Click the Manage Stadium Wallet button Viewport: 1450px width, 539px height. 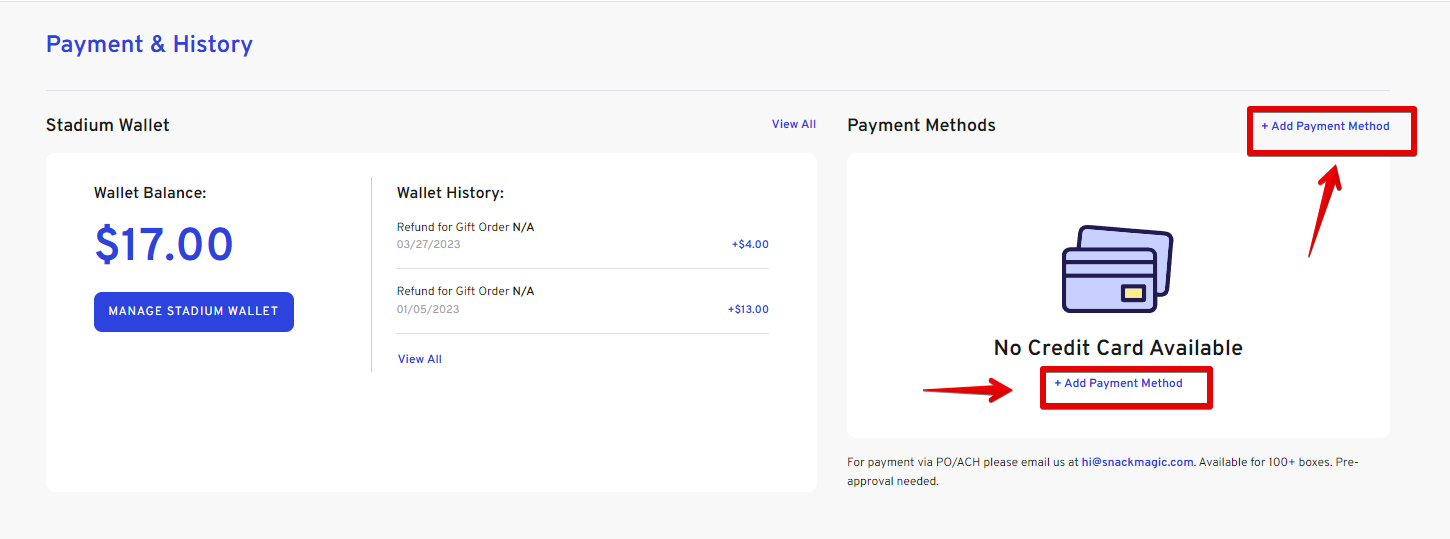point(194,311)
